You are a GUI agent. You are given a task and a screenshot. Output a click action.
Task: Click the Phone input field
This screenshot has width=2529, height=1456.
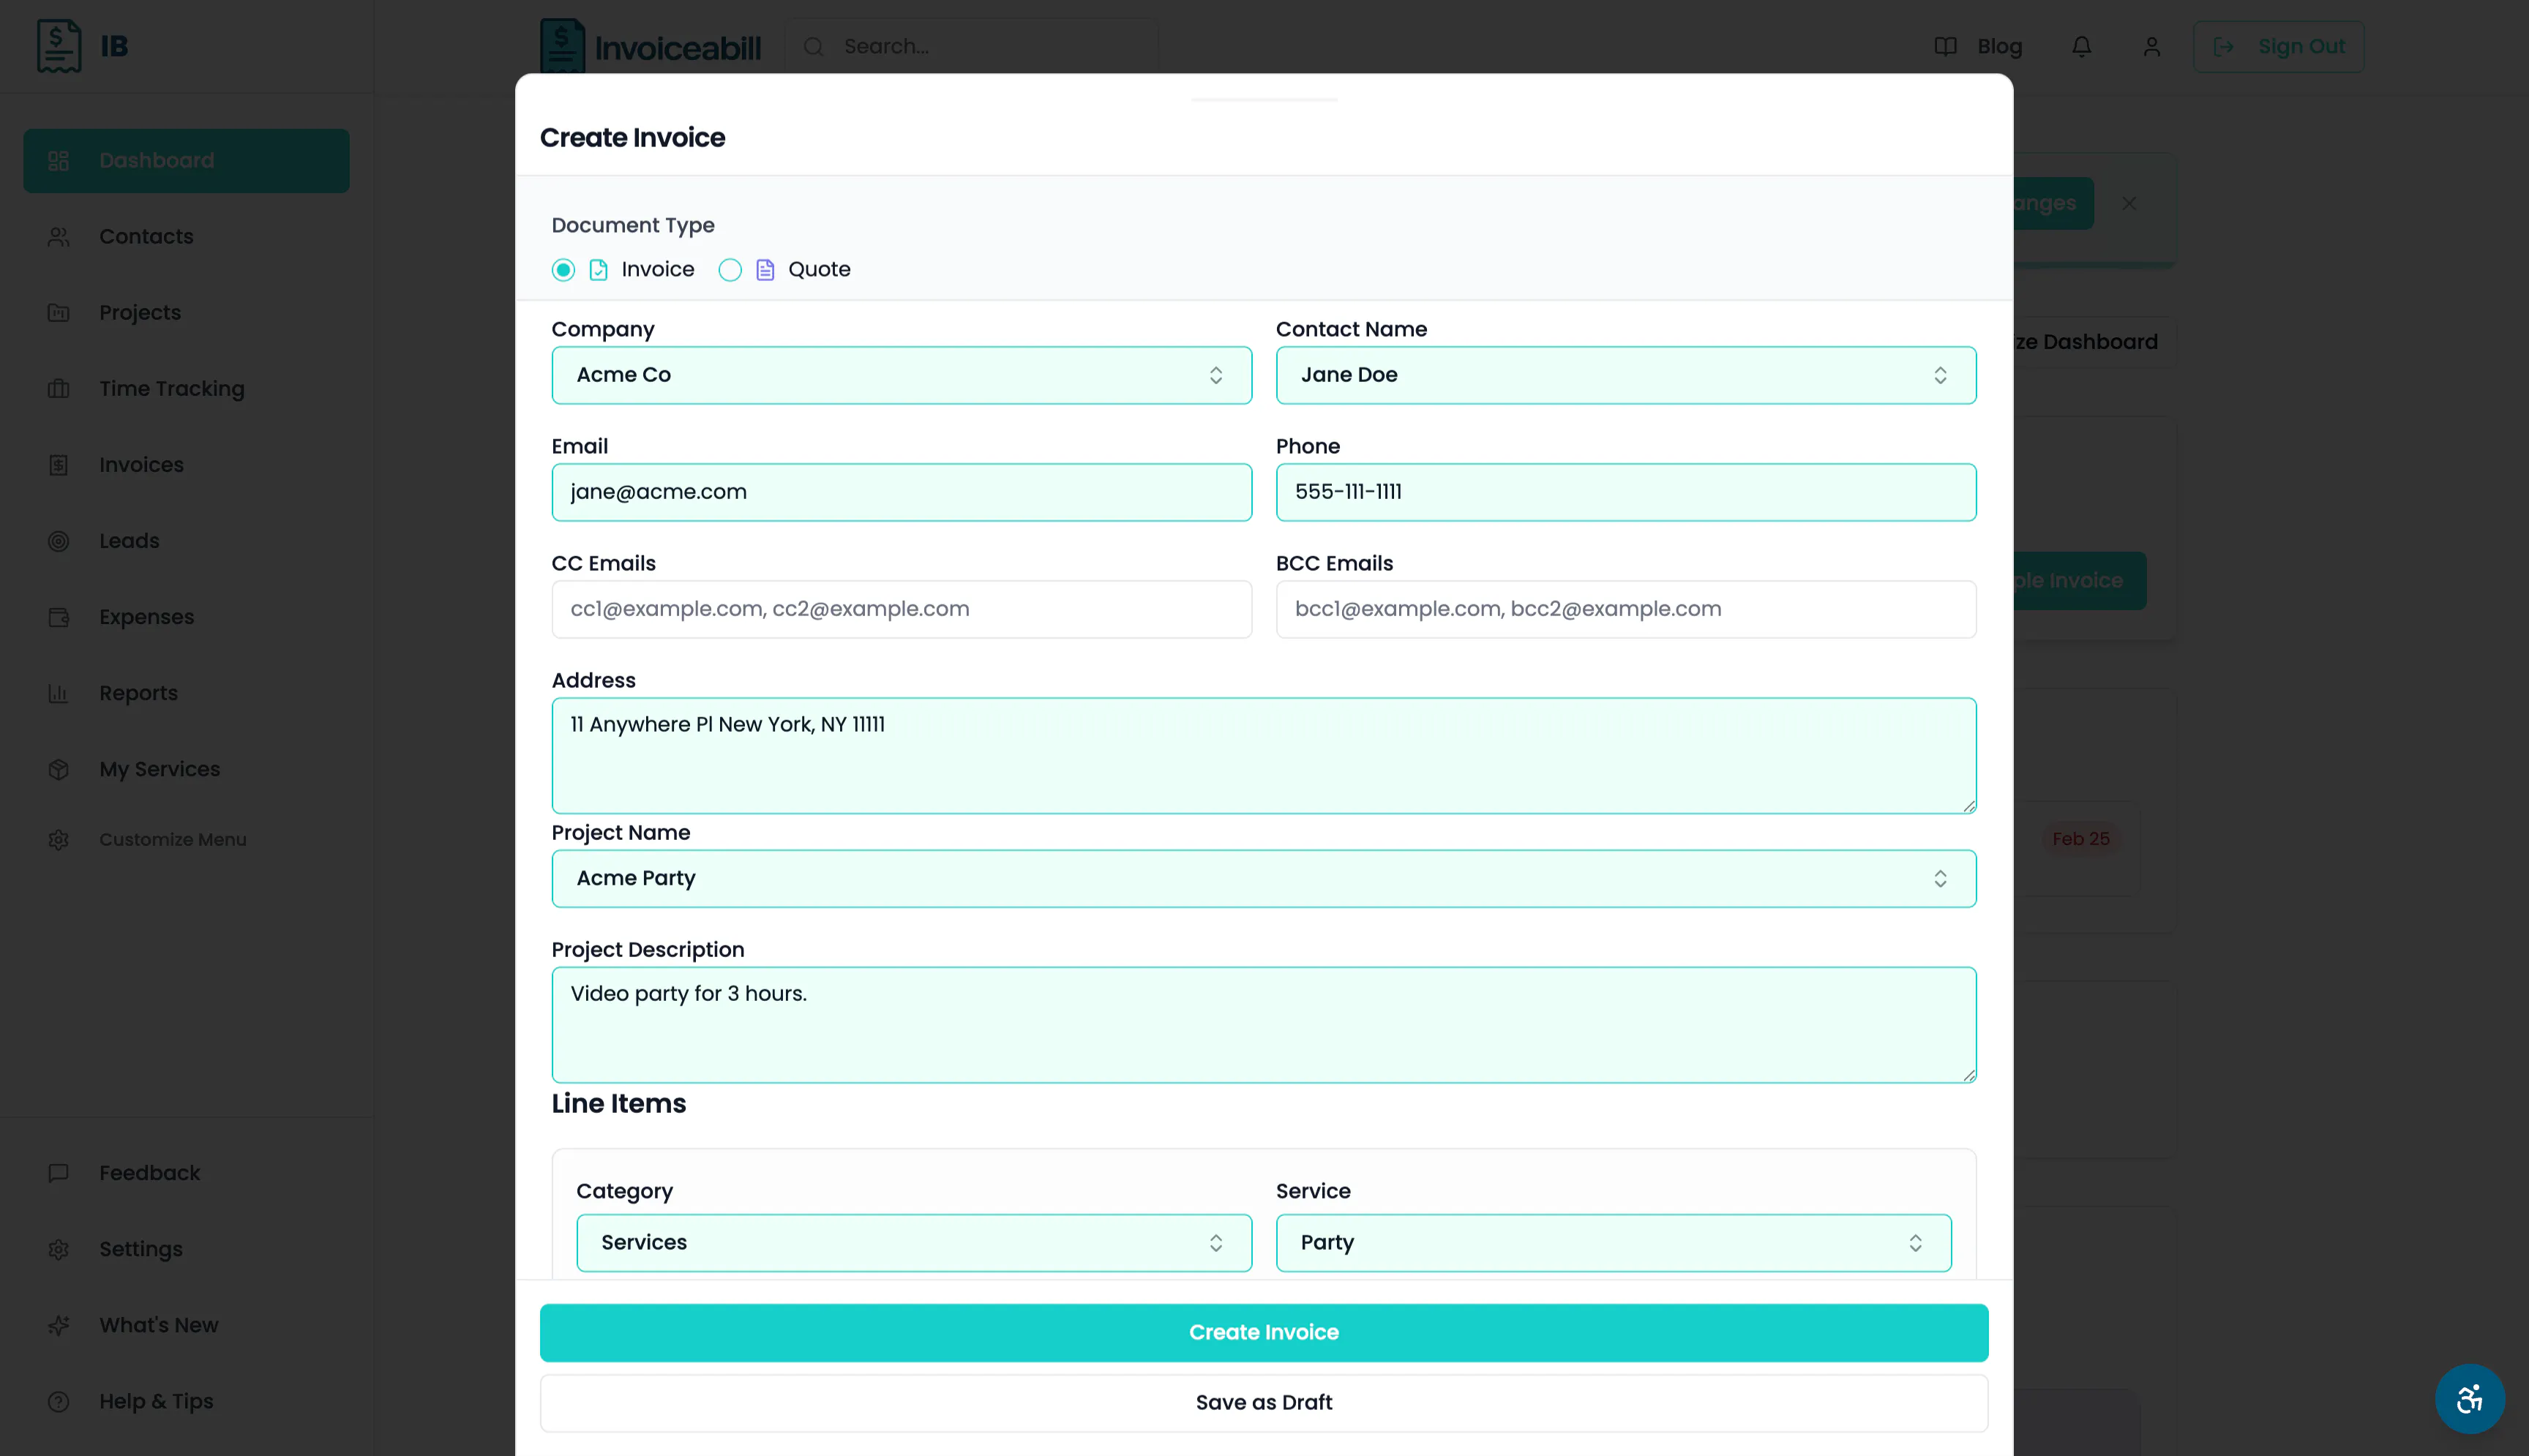click(x=1626, y=492)
